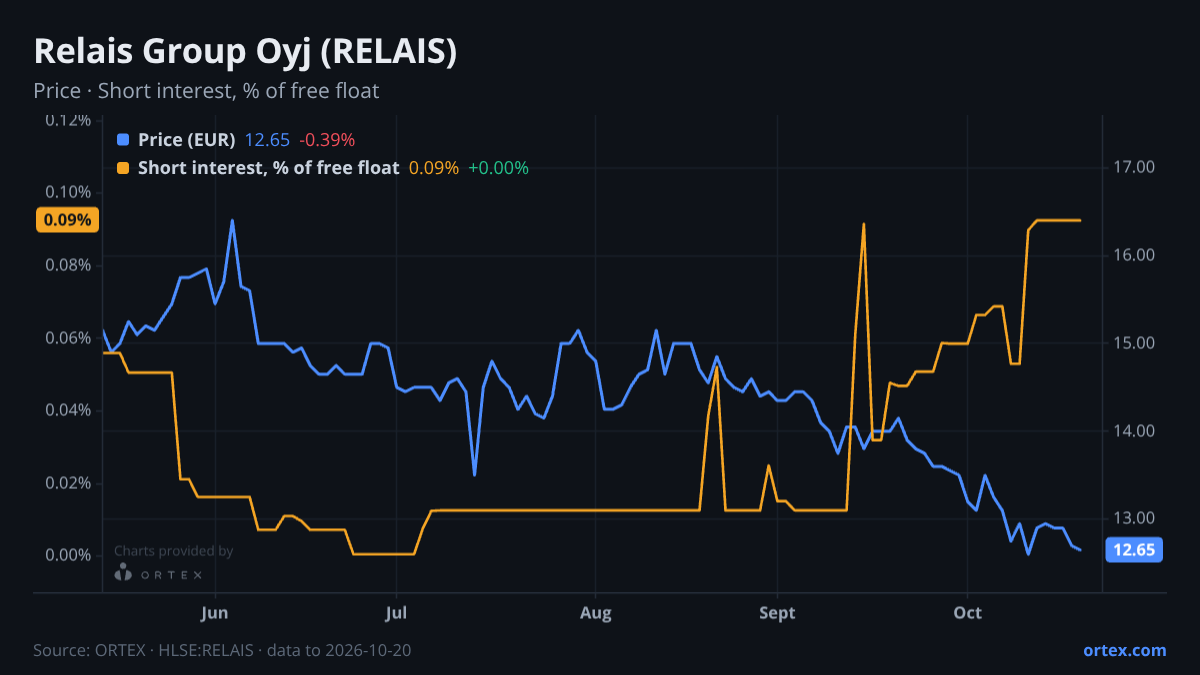Click the ortex.com link
Screen dimensions: 1200x675
1124,650
